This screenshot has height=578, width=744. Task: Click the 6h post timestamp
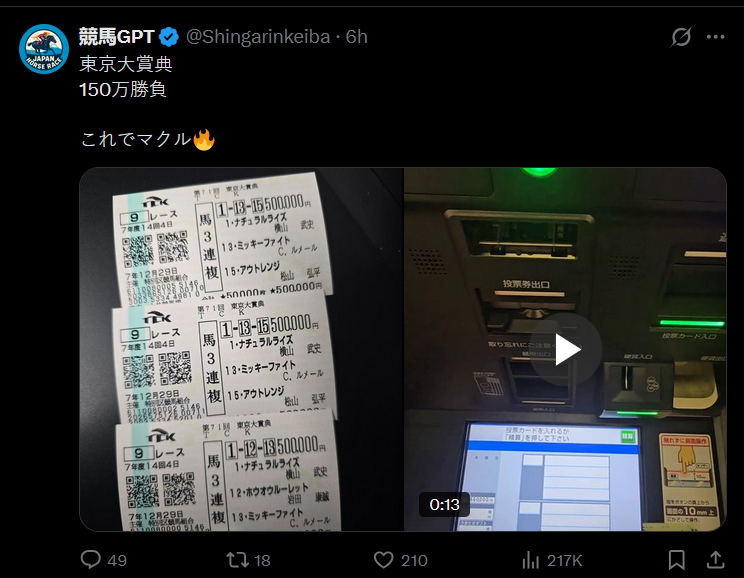[356, 37]
